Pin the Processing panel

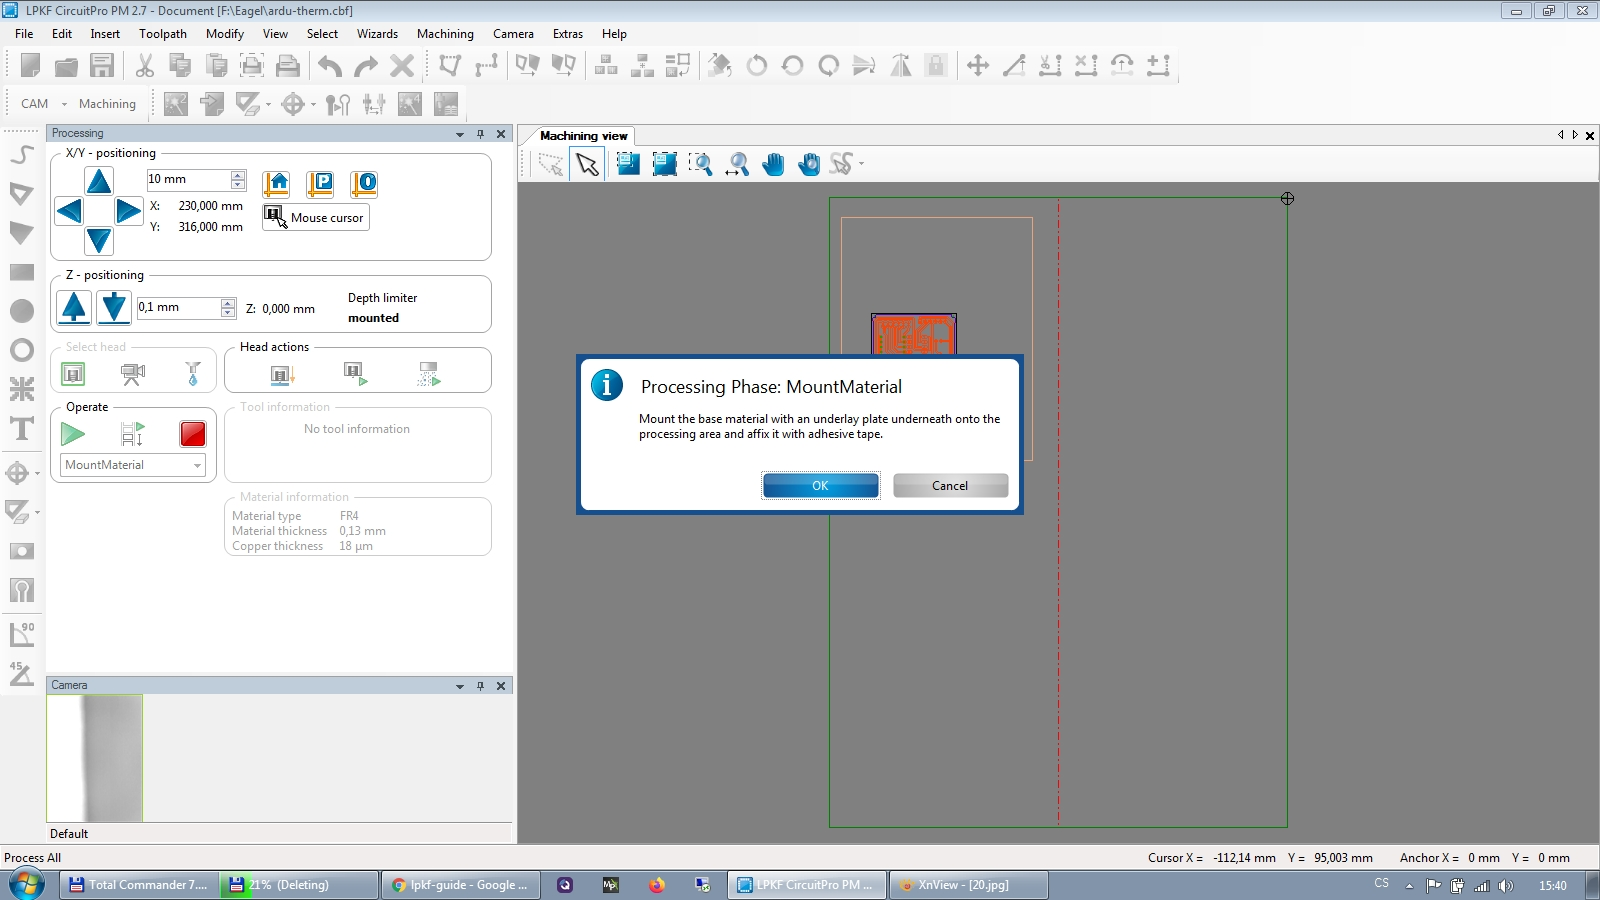point(480,134)
